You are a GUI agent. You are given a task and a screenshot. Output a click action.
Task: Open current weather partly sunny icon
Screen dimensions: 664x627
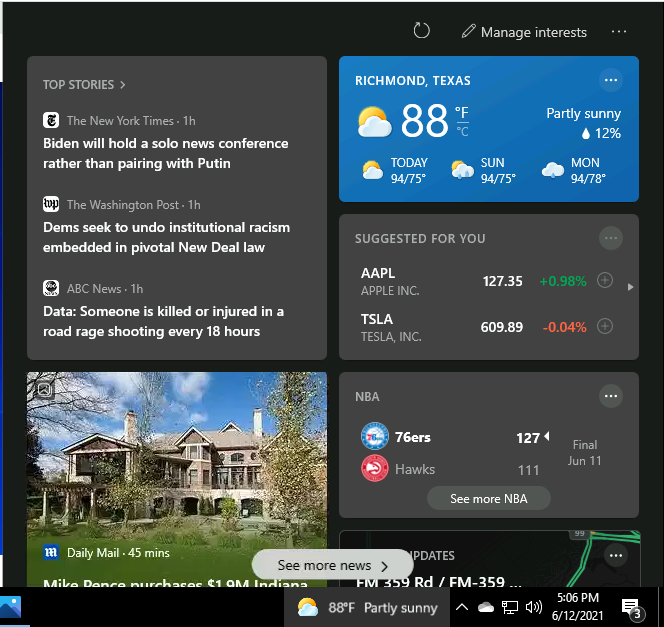pos(374,122)
